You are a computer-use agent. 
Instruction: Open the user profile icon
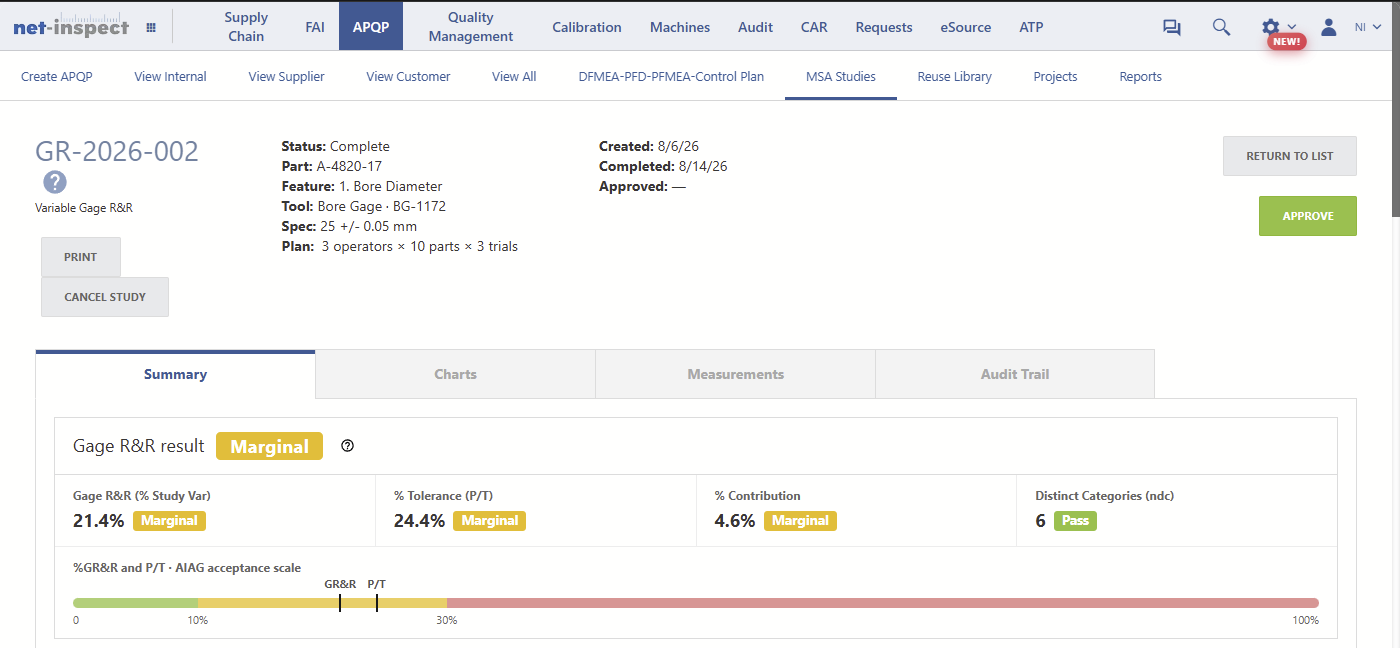pos(1329,27)
